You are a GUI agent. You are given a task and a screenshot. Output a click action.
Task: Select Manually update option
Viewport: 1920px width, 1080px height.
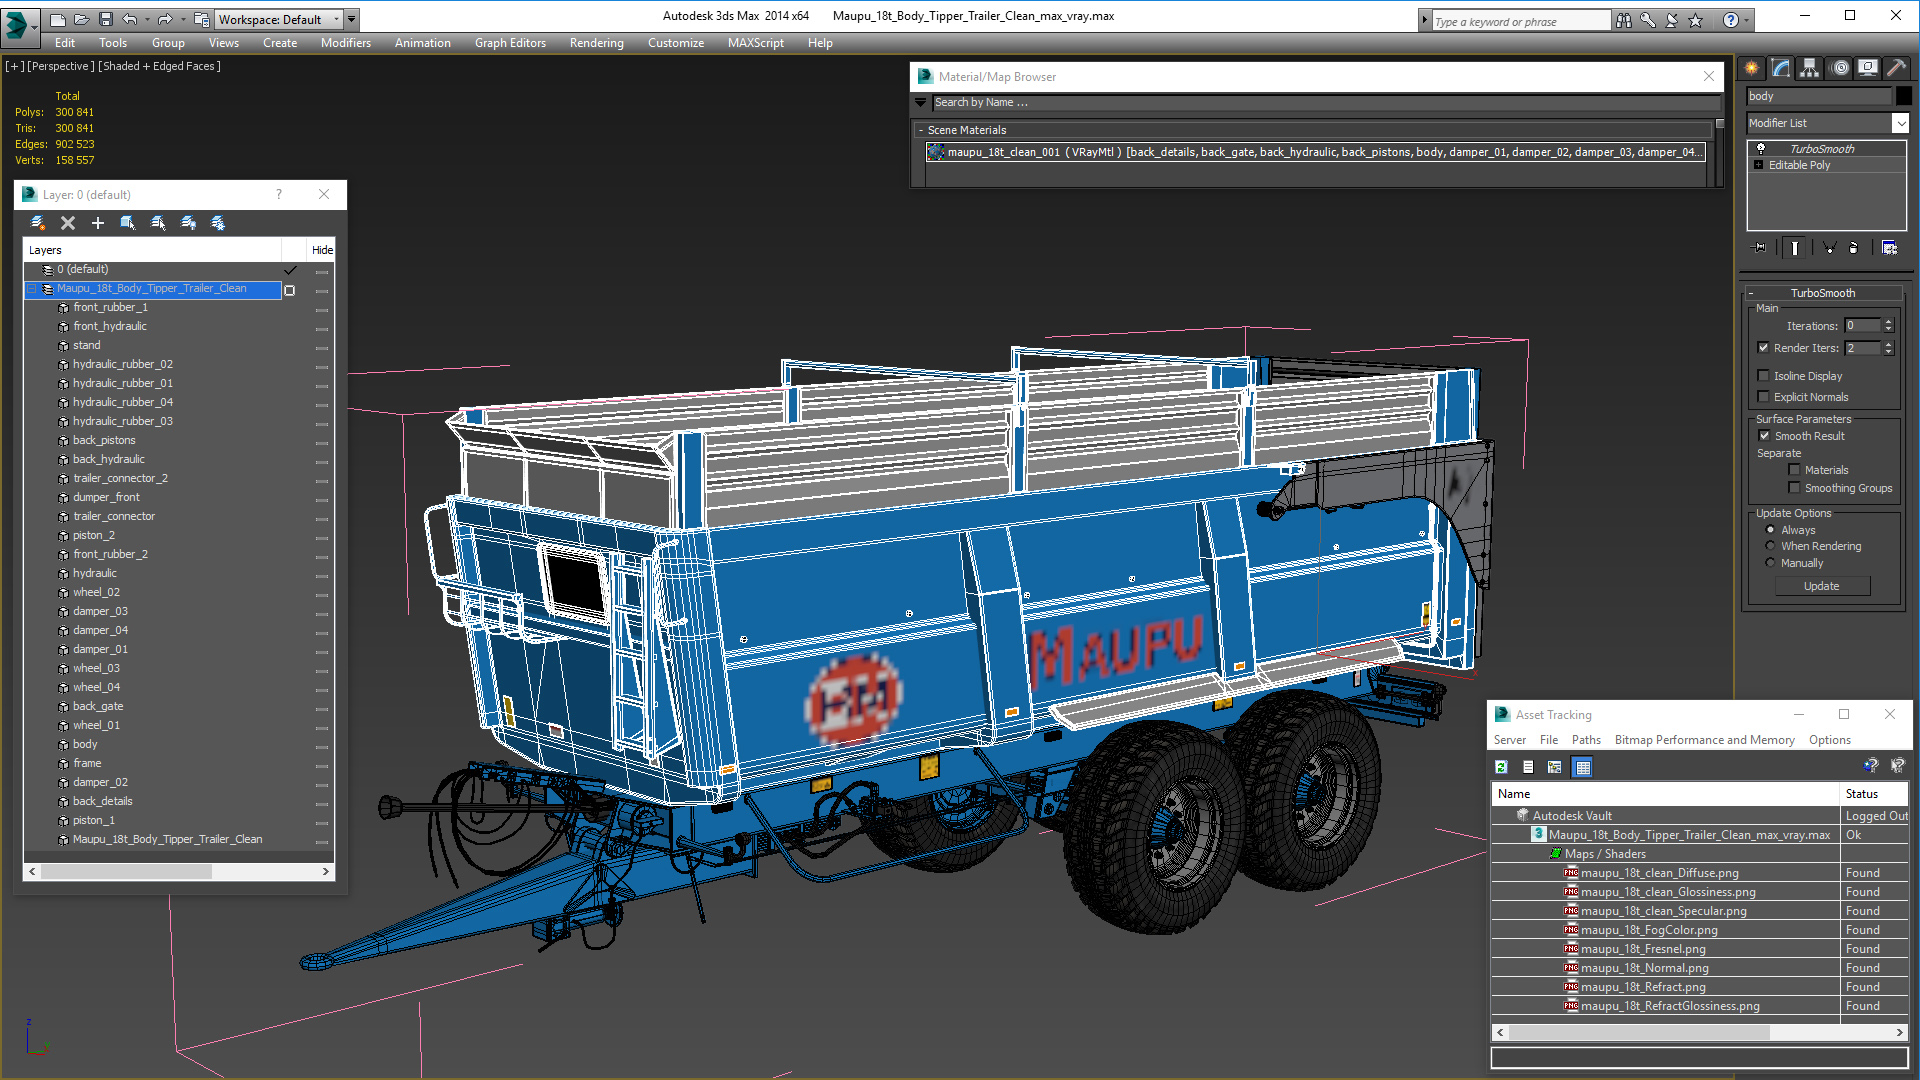click(1771, 563)
